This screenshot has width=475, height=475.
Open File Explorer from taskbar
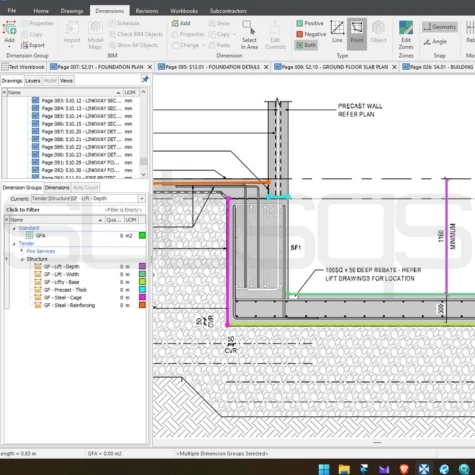point(344,469)
